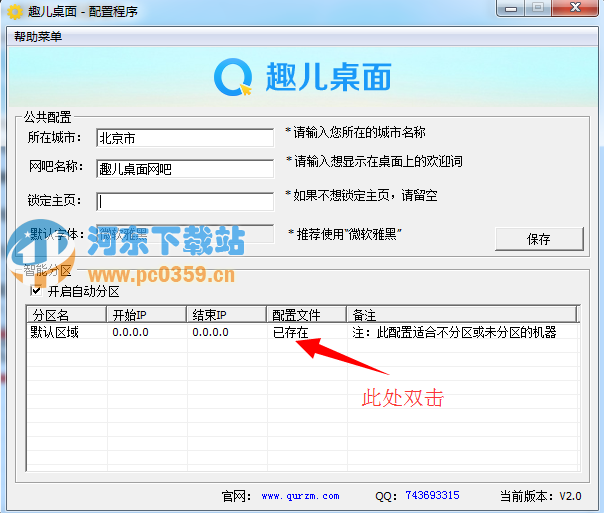Click the 当前版本：V2.0 version text

tap(540, 496)
